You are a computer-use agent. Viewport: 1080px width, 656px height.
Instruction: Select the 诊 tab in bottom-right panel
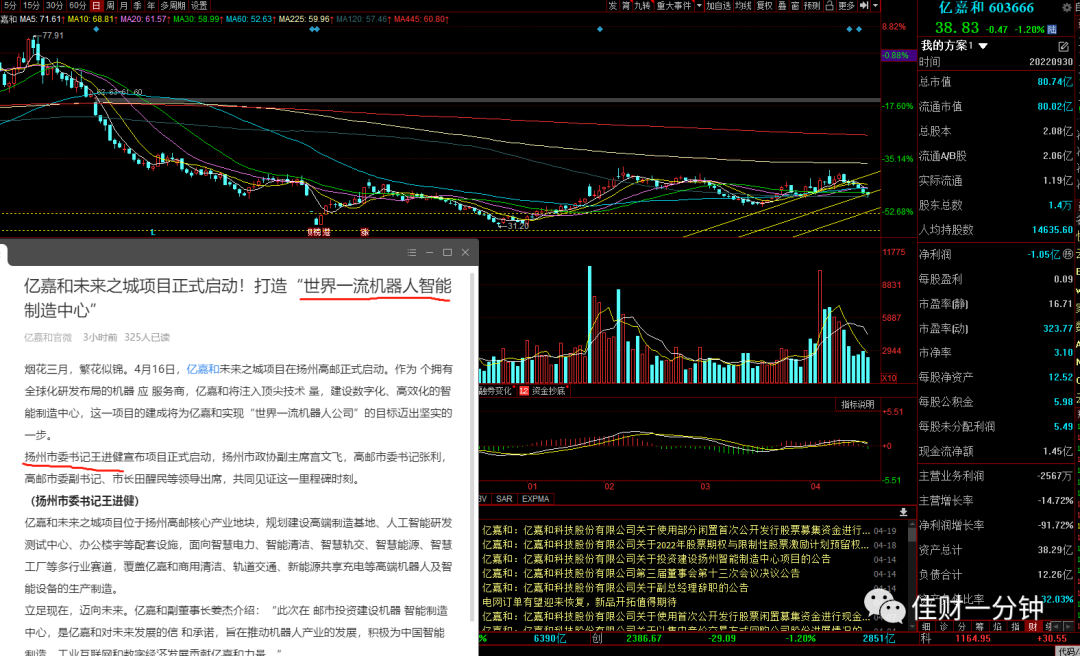(x=944, y=626)
